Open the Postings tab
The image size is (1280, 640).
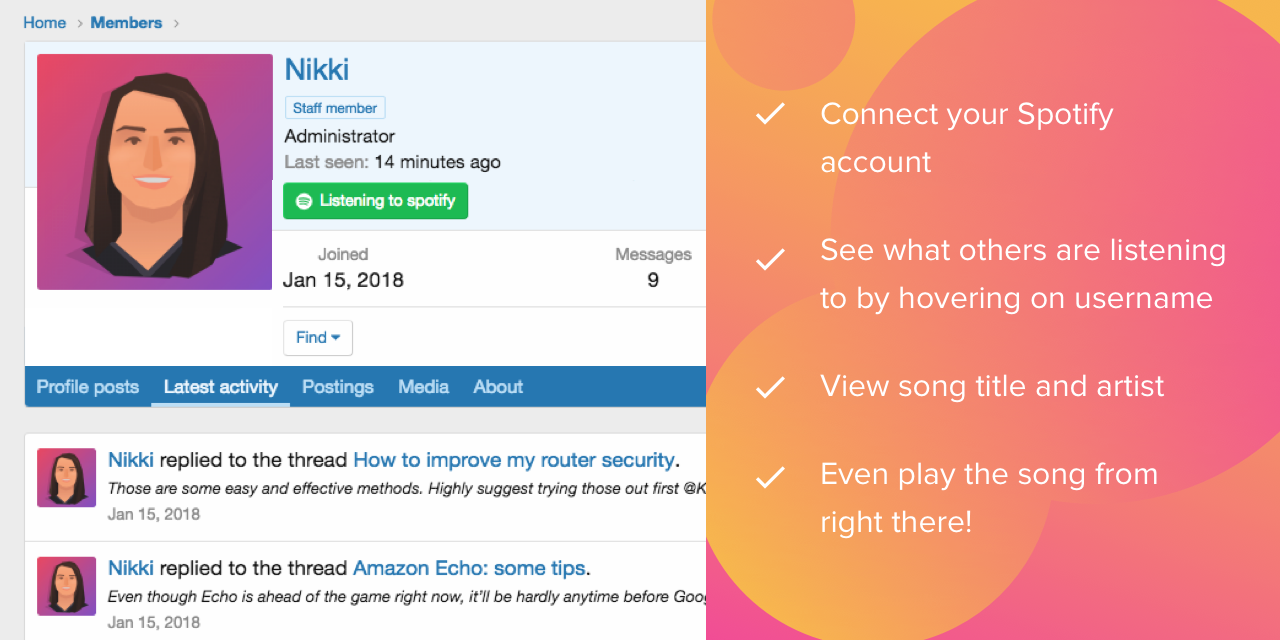click(x=338, y=387)
